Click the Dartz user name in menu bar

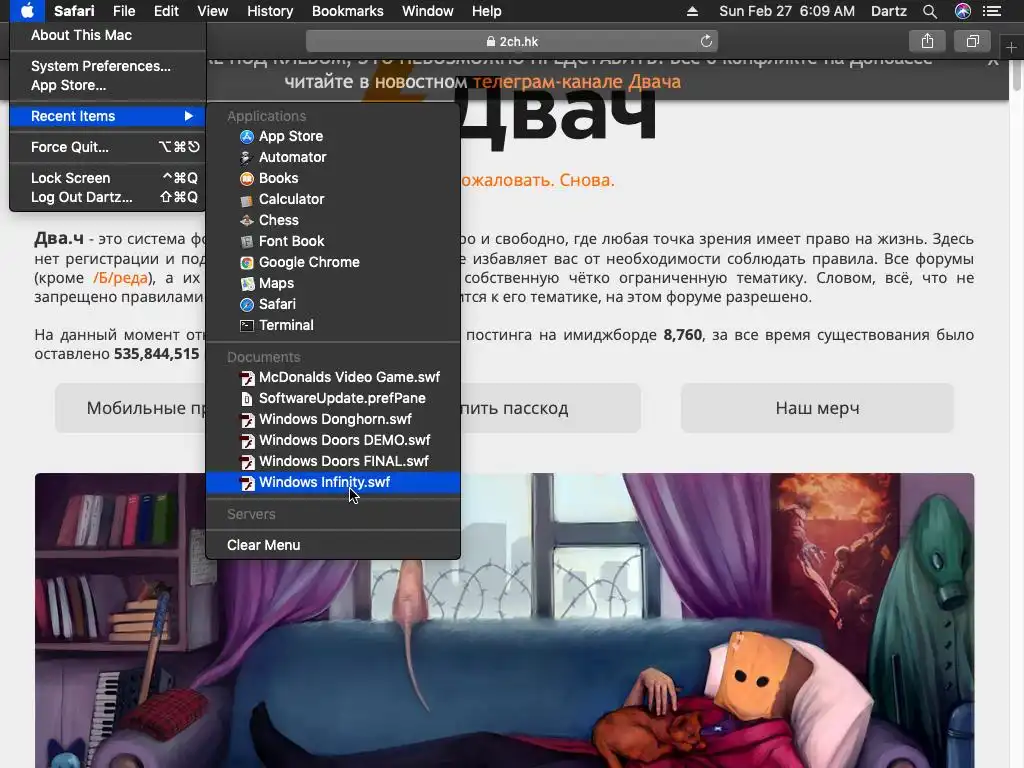coord(888,11)
